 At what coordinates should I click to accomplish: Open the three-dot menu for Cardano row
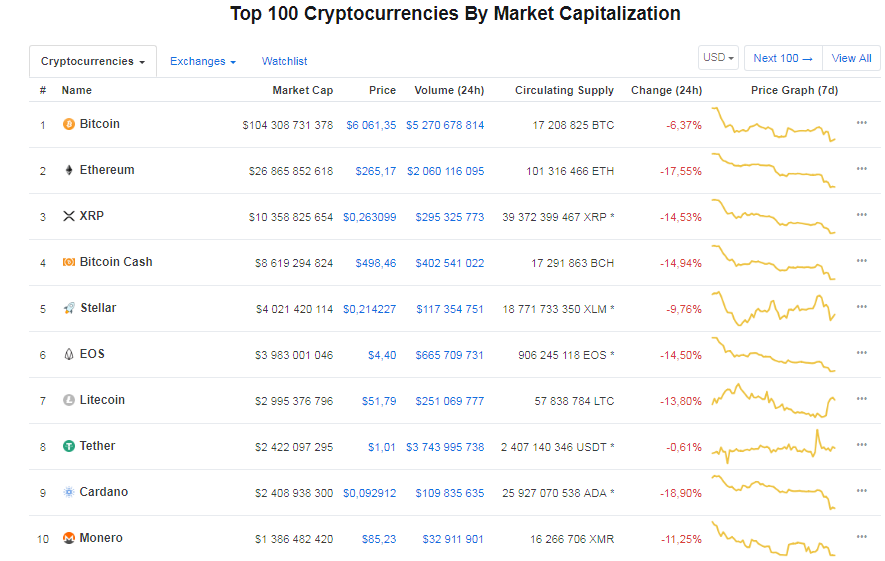861,492
